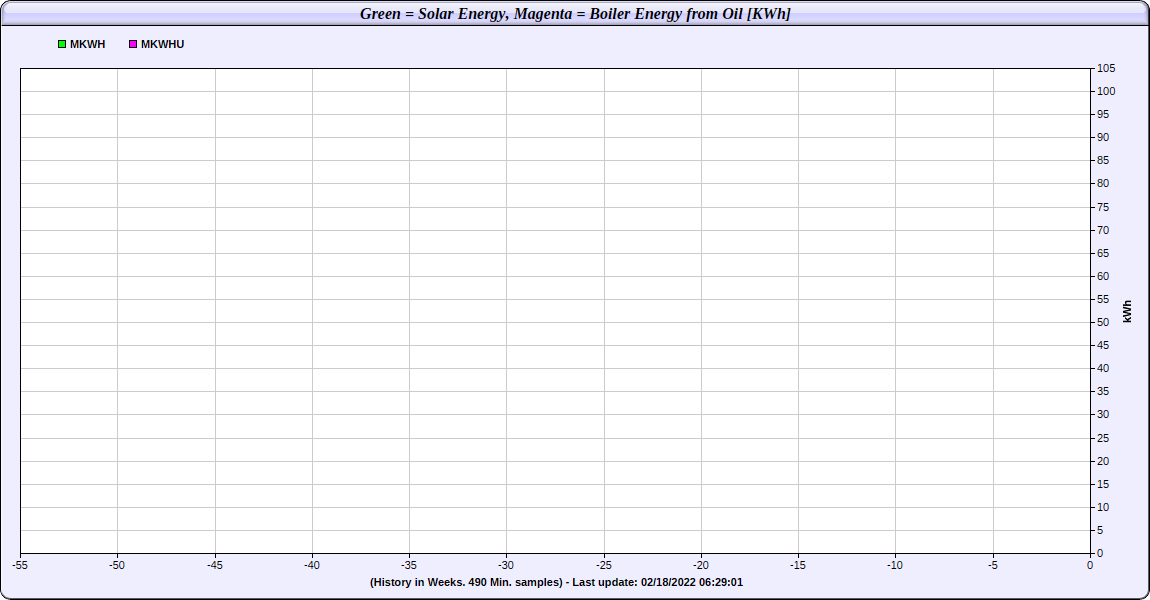Click the y-axis value 105
The height and width of the screenshot is (600, 1150).
tap(1106, 68)
